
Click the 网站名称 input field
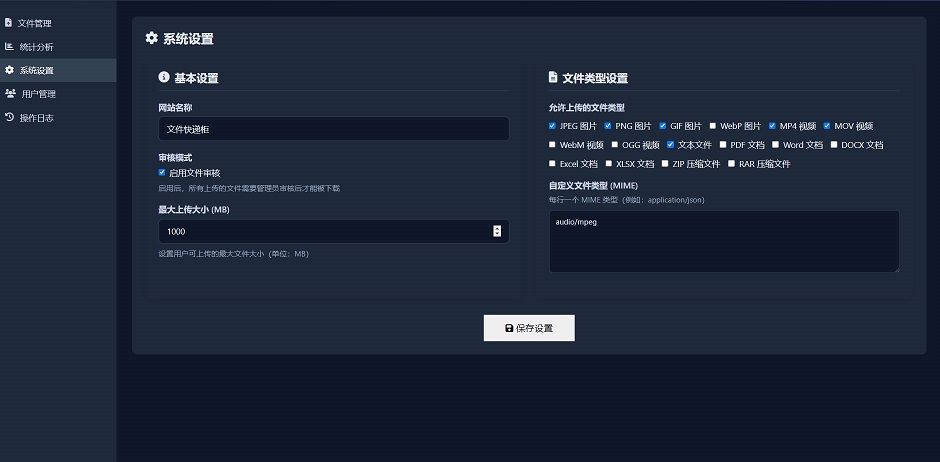tap(334, 129)
